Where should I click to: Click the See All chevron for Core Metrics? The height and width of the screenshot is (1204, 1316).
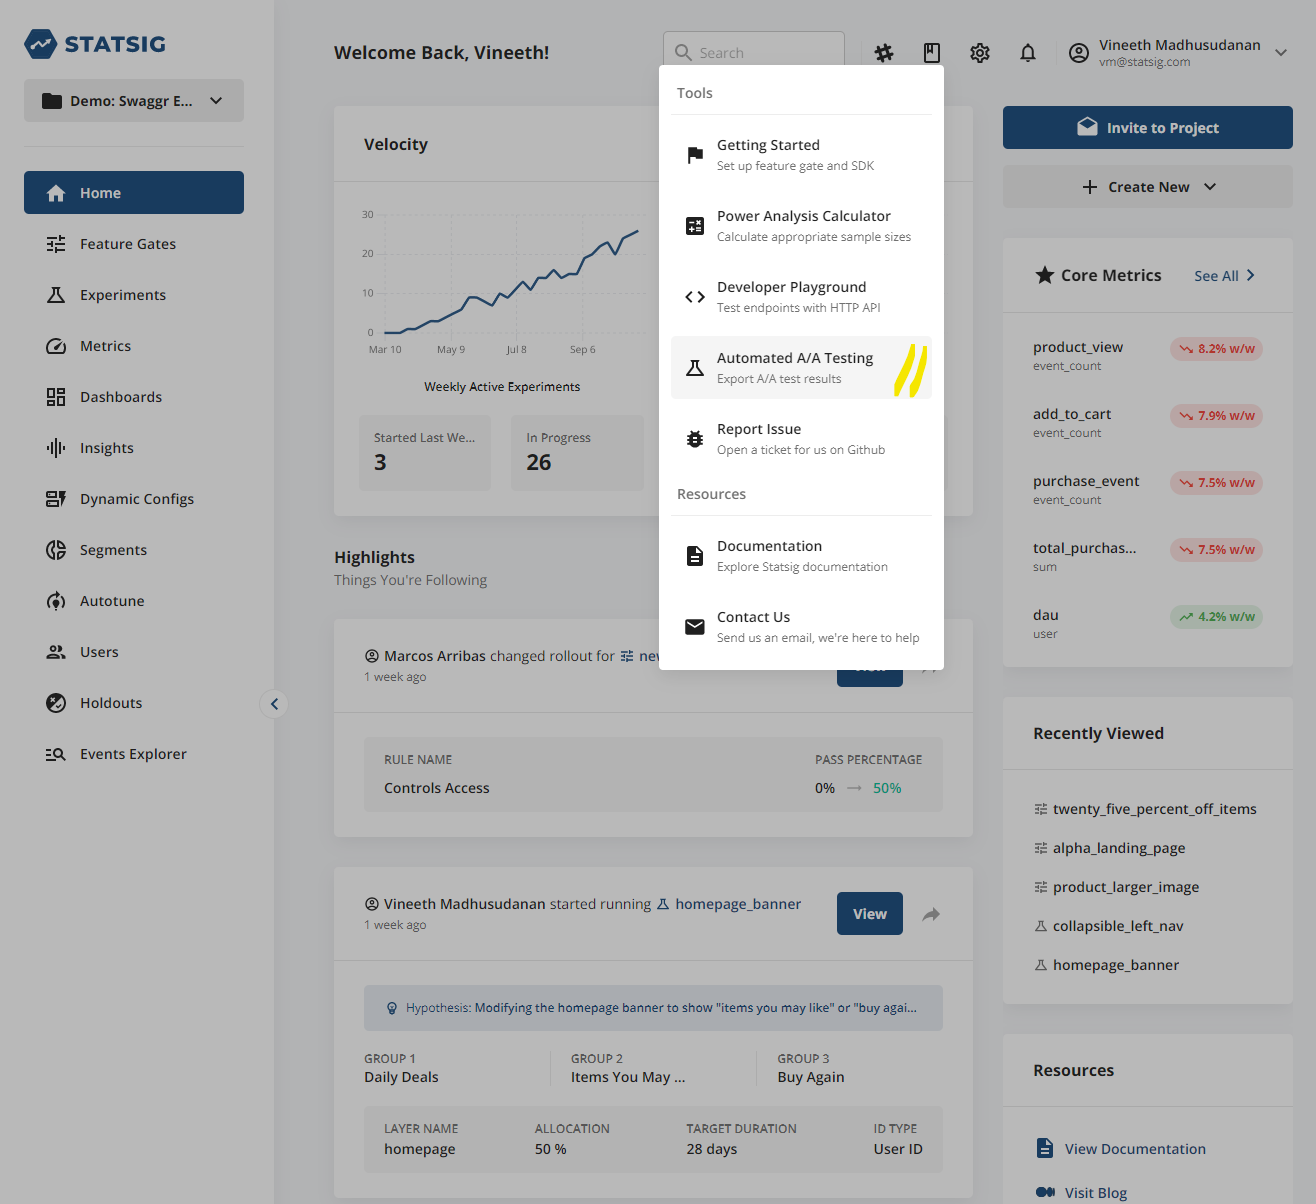pos(1250,275)
